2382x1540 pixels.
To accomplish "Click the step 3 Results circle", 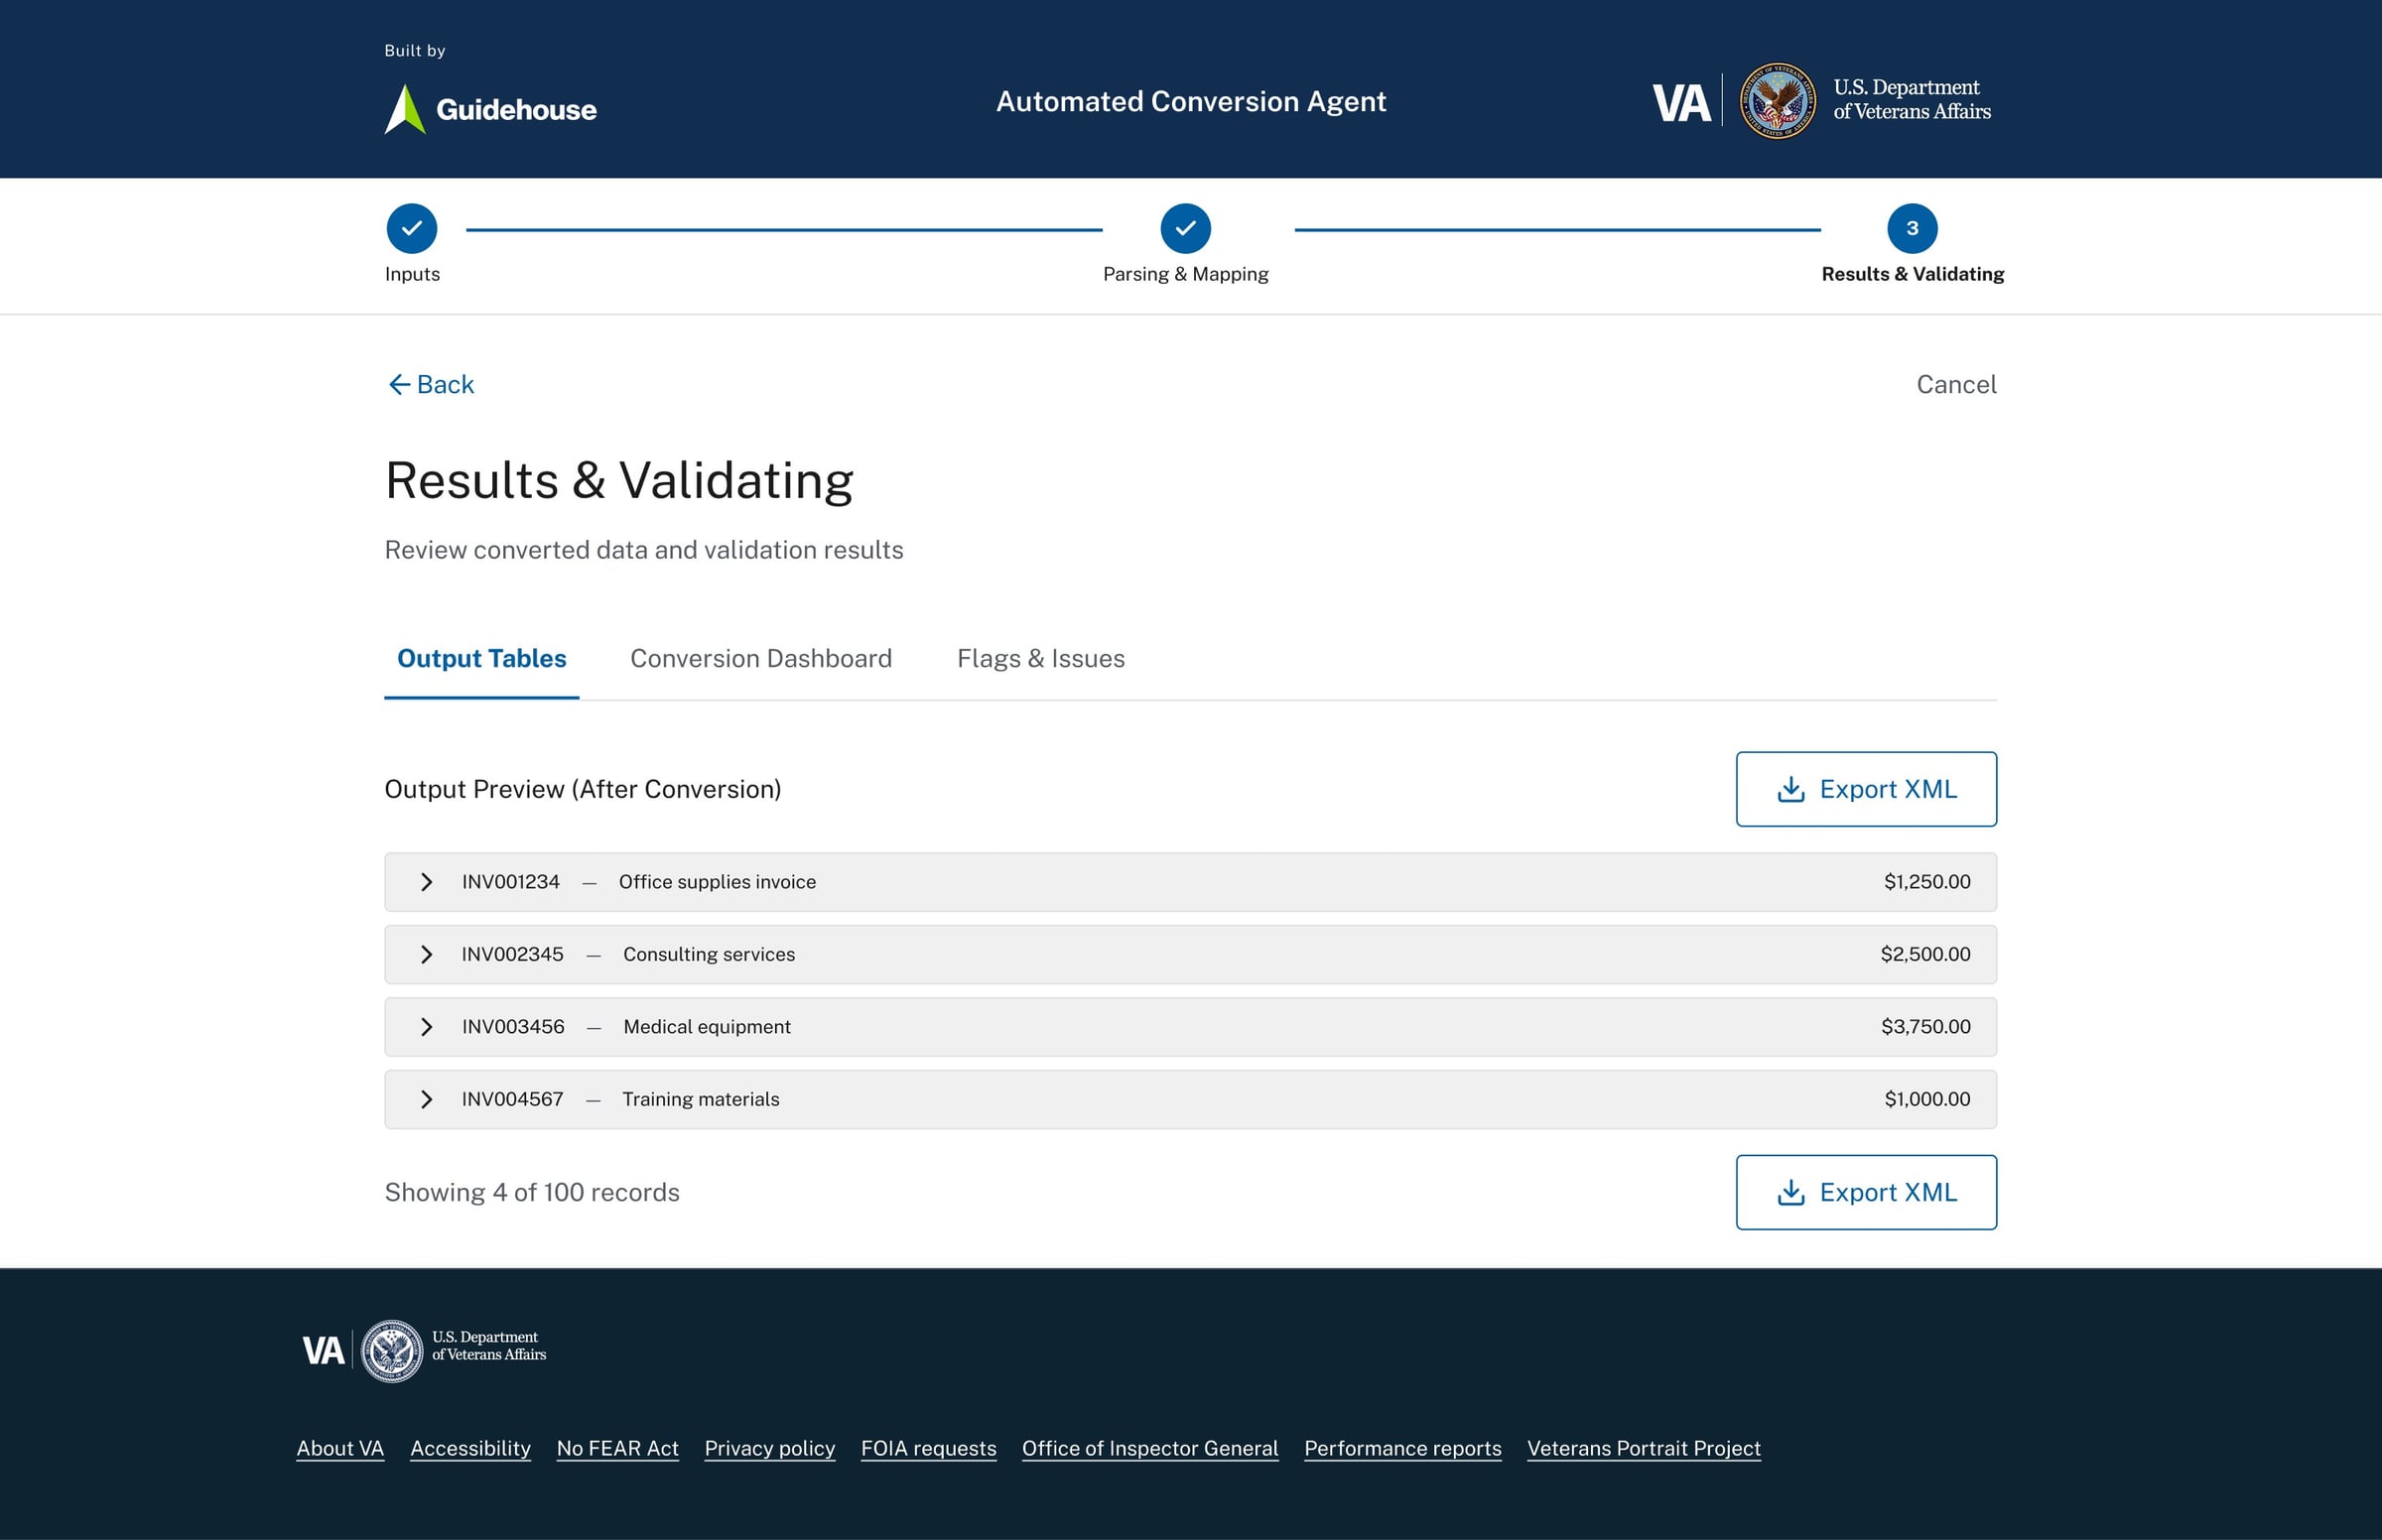I will (x=1911, y=228).
